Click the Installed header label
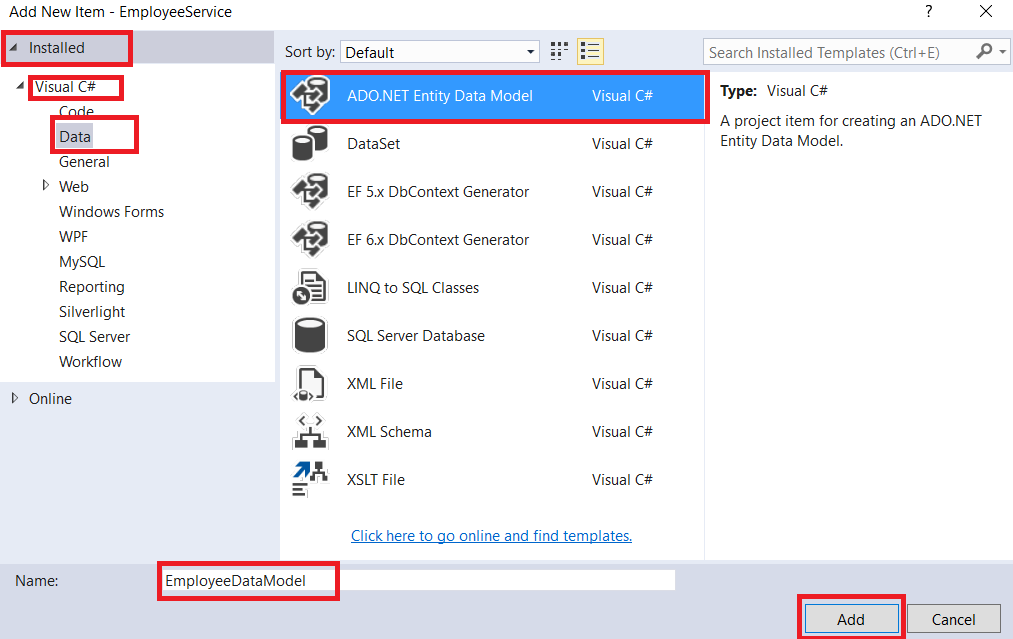 pos(57,48)
